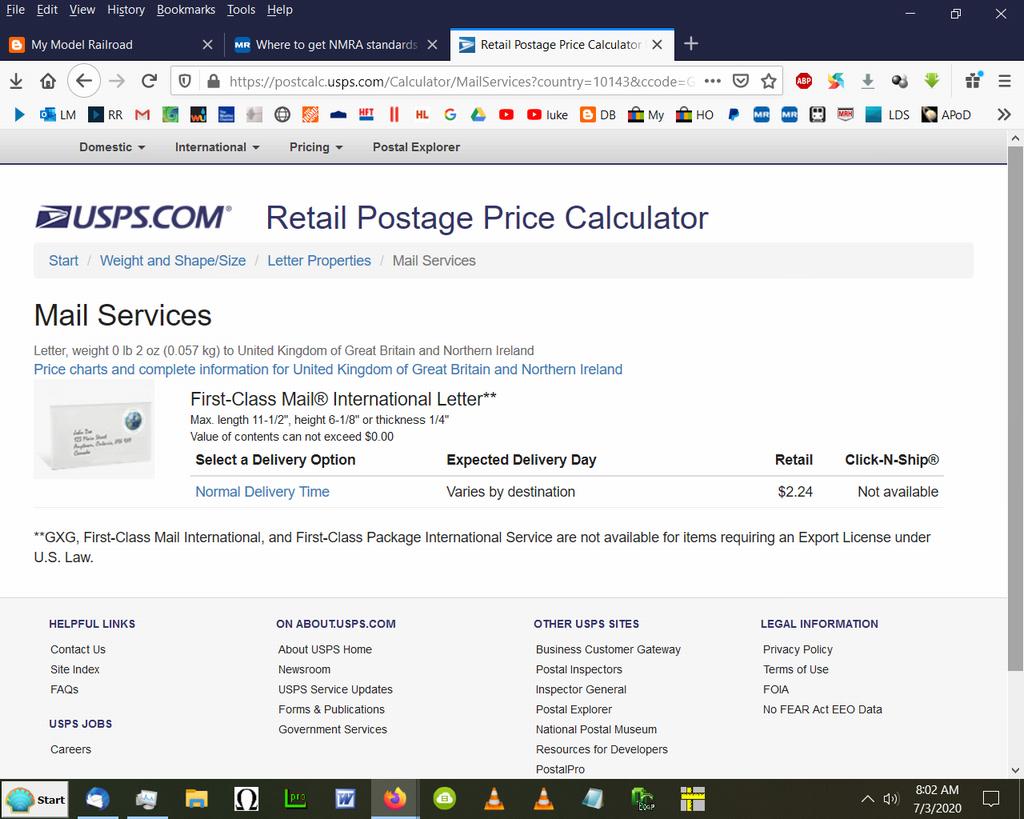Select Normal Delivery Time option
The height and width of the screenshot is (819, 1024).
click(263, 492)
